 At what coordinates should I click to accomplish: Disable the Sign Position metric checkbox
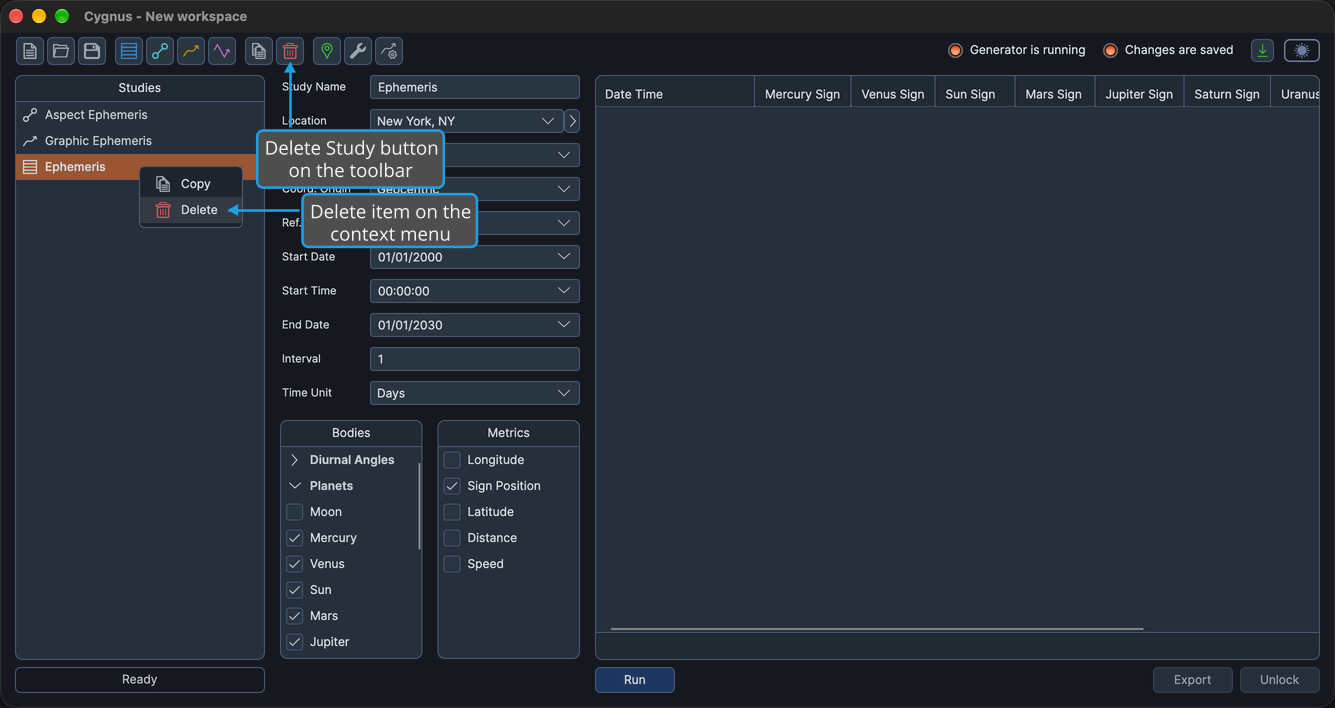click(452, 486)
